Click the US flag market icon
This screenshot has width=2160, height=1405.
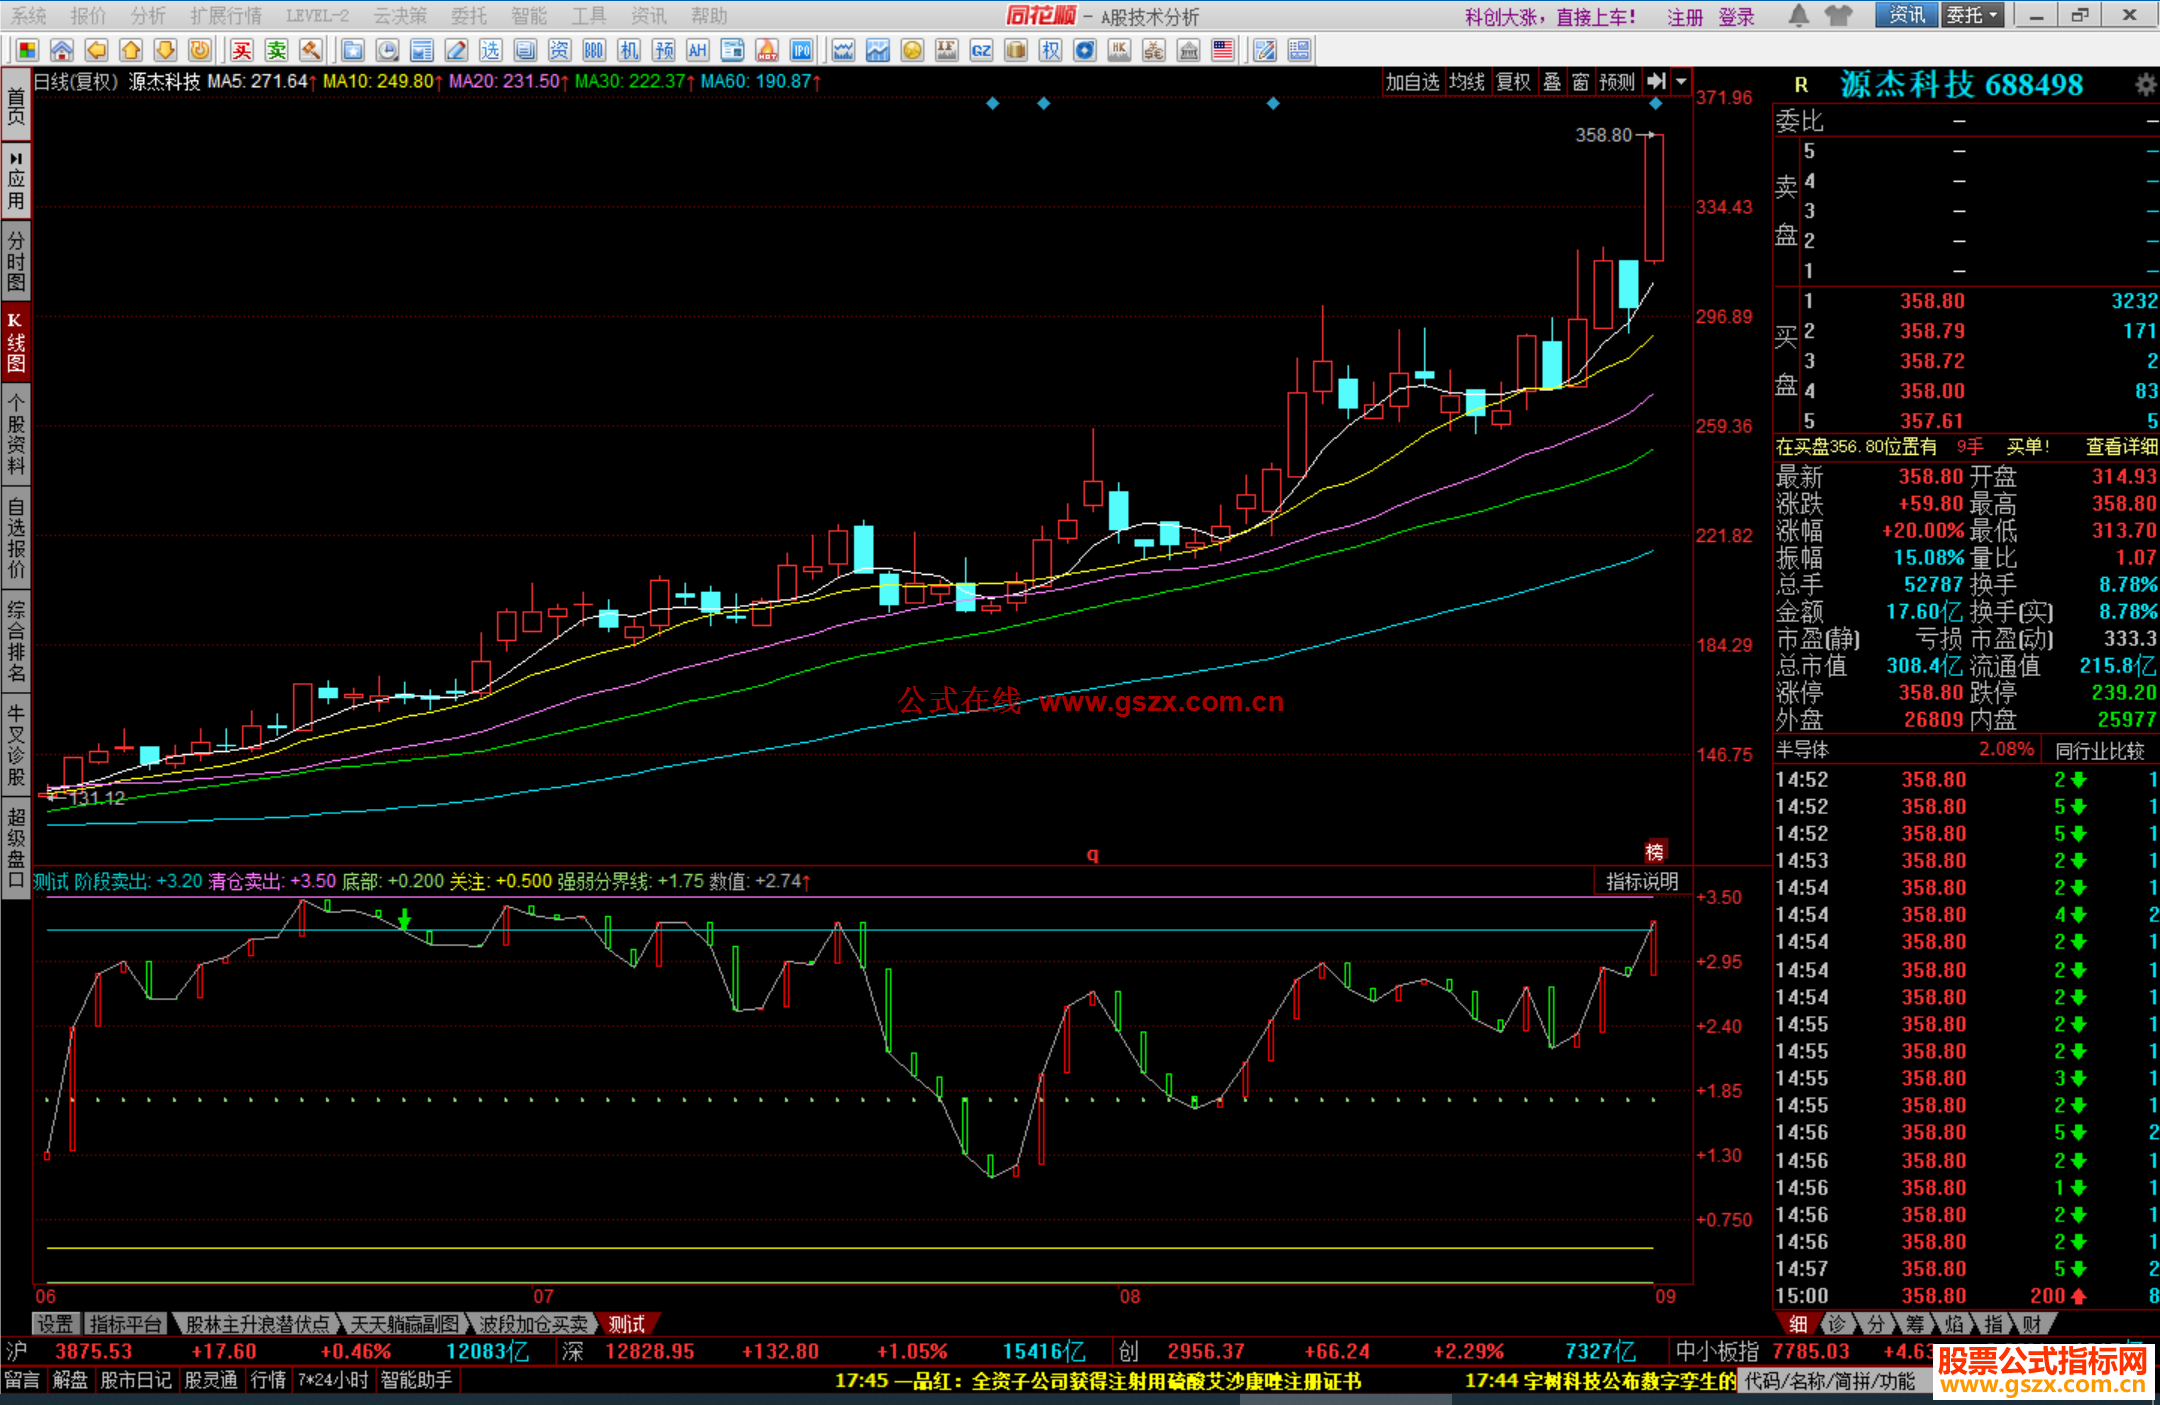coord(1222,50)
